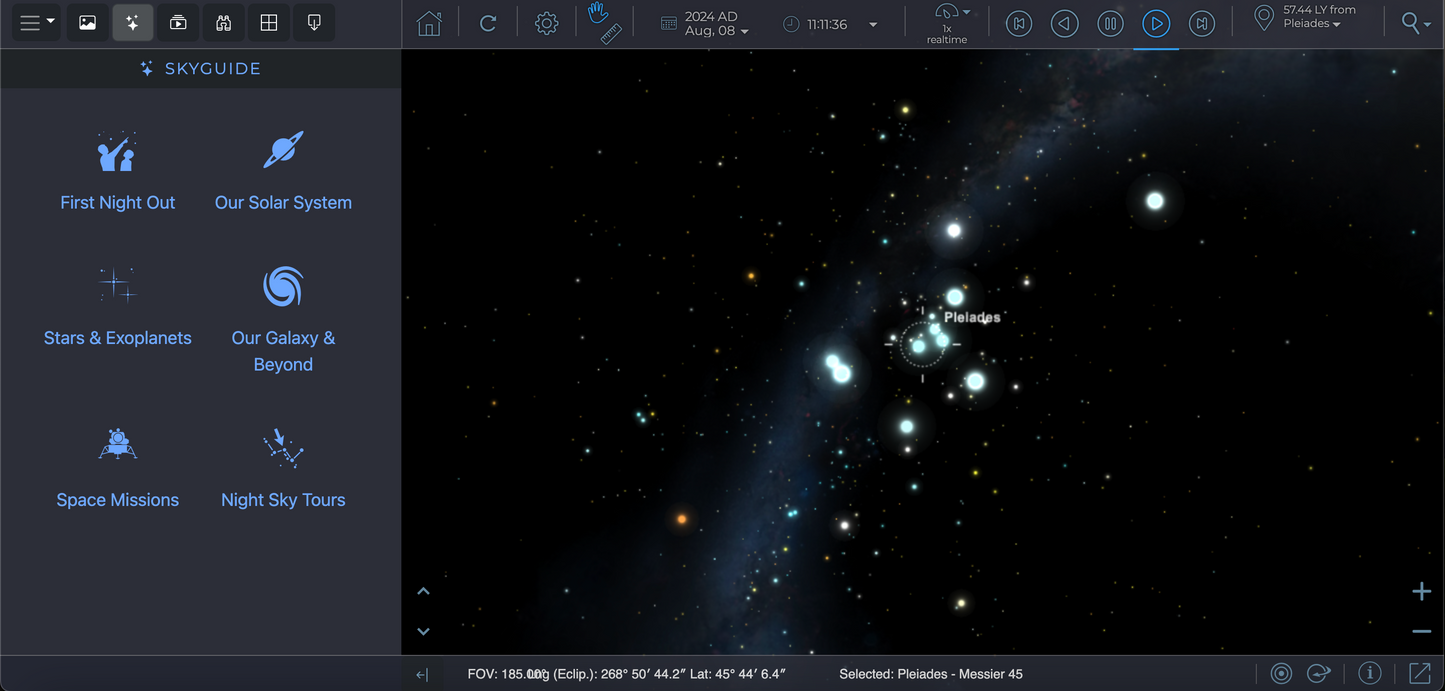
Task: Pause the time flow
Action: [1110, 24]
